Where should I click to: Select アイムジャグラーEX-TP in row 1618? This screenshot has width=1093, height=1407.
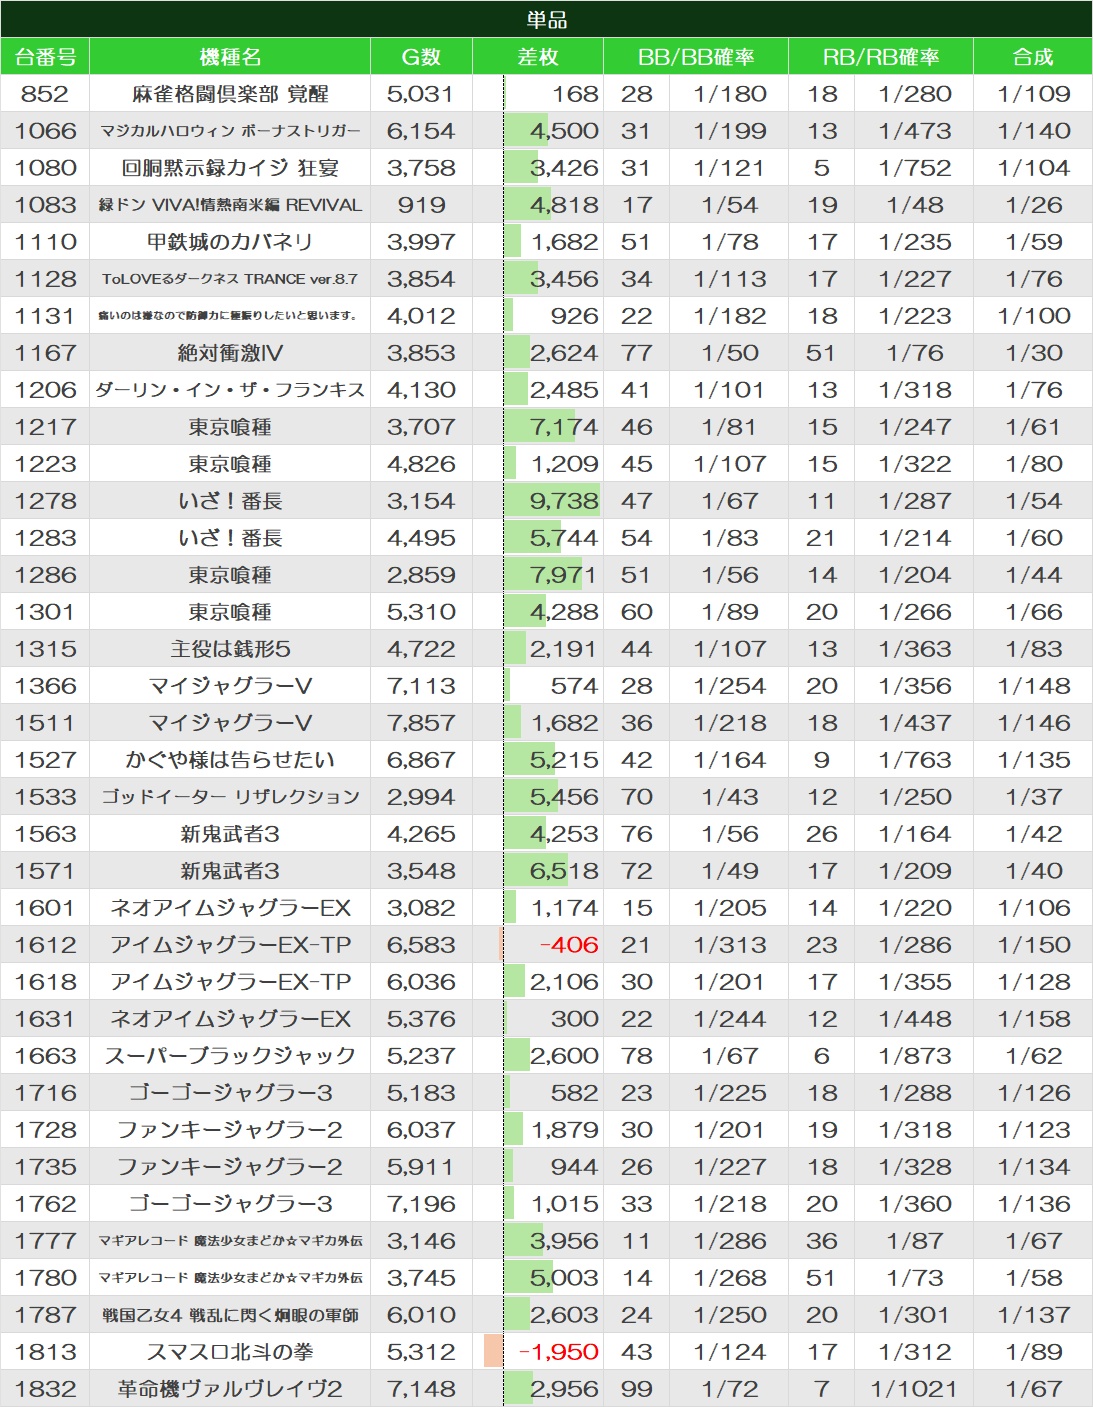pos(230,982)
